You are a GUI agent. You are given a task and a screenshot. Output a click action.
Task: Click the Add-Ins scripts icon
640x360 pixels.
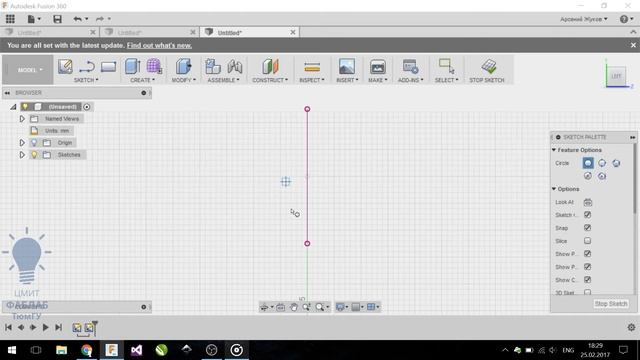(410, 66)
